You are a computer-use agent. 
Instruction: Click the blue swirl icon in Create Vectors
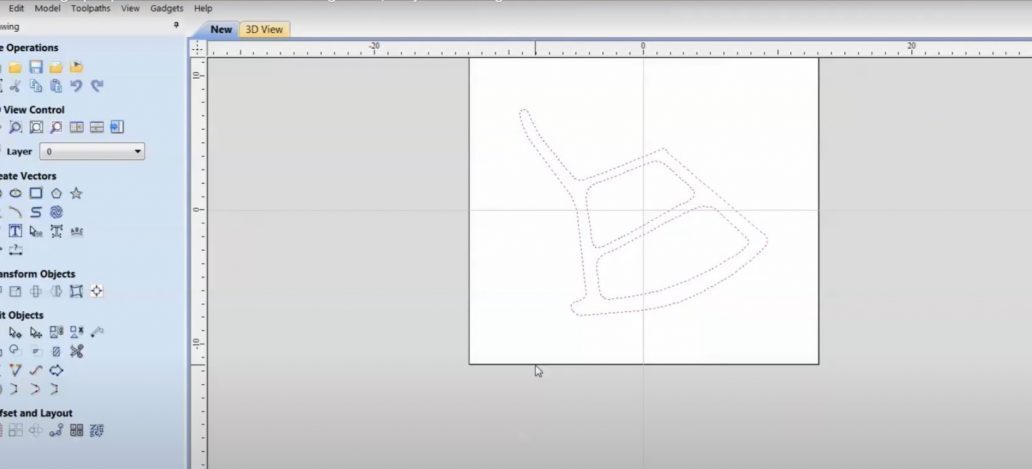point(56,212)
